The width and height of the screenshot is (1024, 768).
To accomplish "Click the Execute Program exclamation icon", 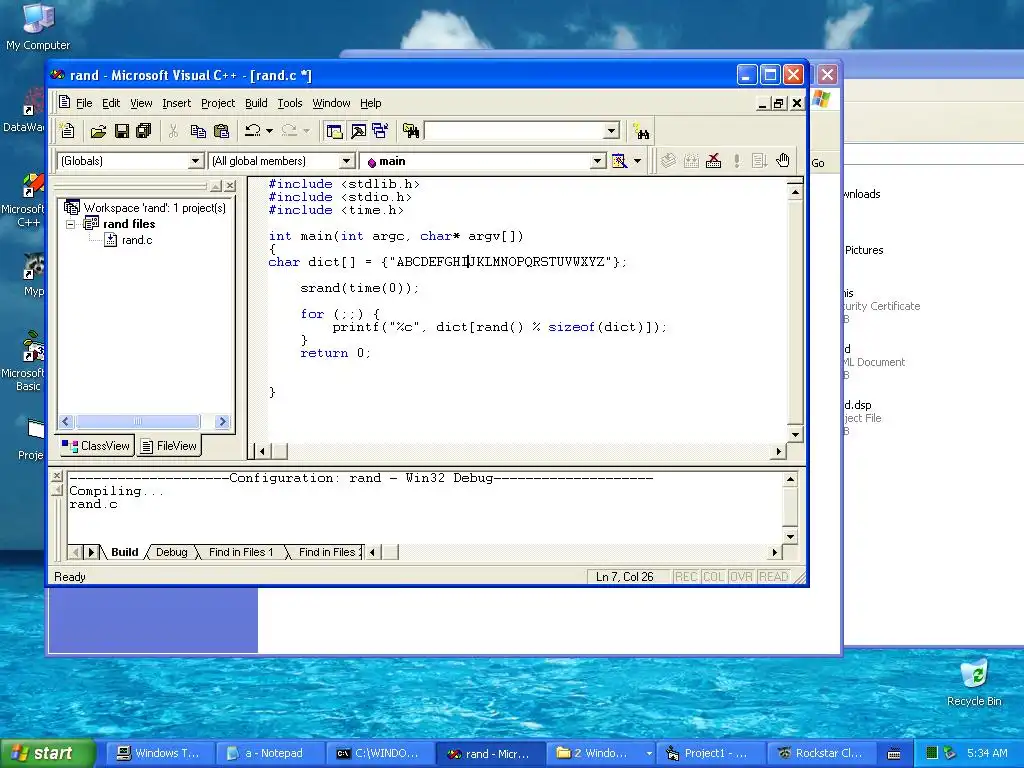I will [737, 161].
